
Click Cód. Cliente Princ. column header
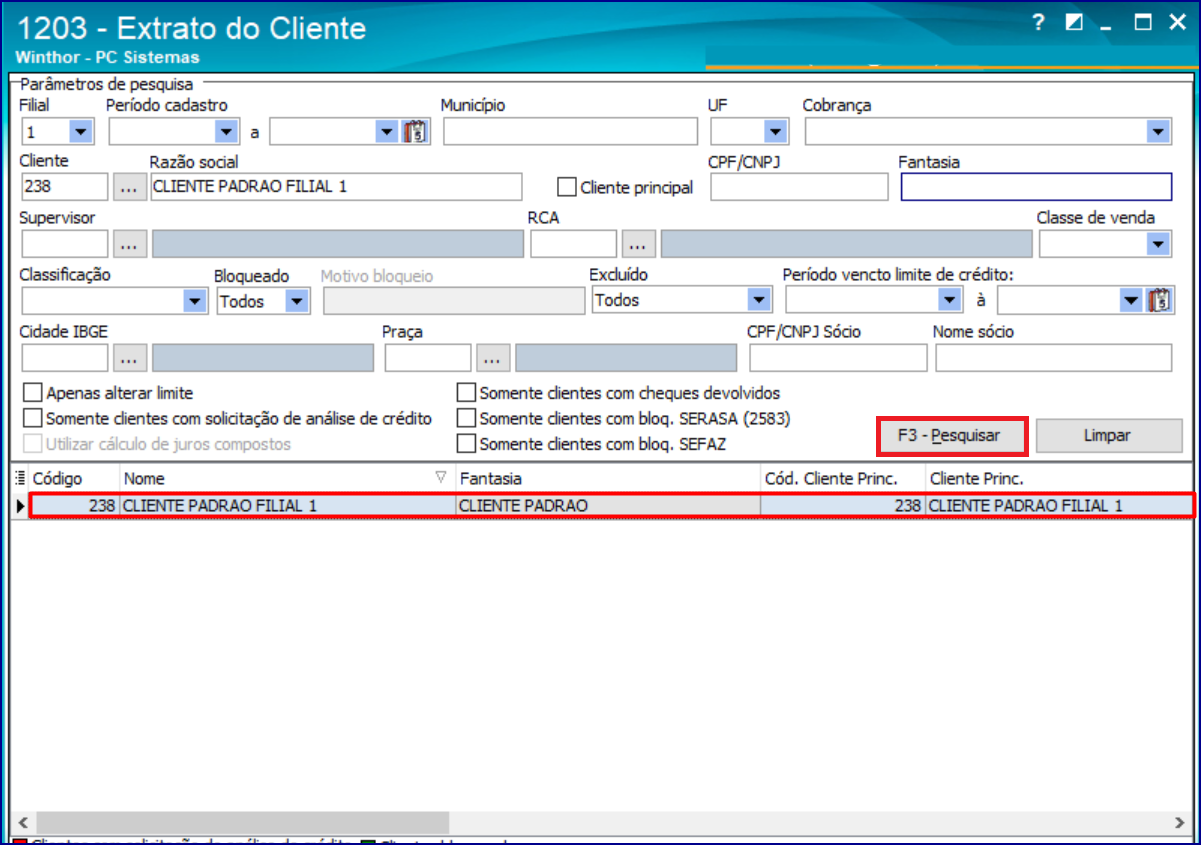(843, 479)
